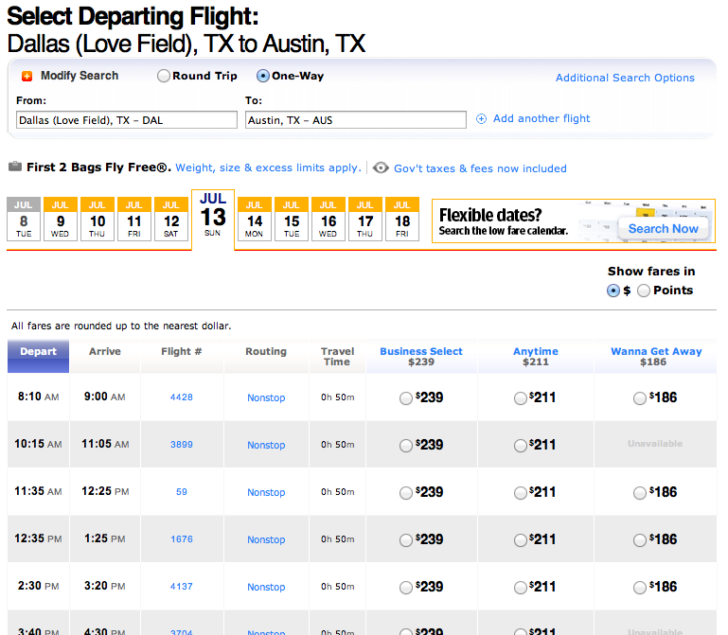Click Nonstop routing for the 12:35 PM flight

click(266, 540)
